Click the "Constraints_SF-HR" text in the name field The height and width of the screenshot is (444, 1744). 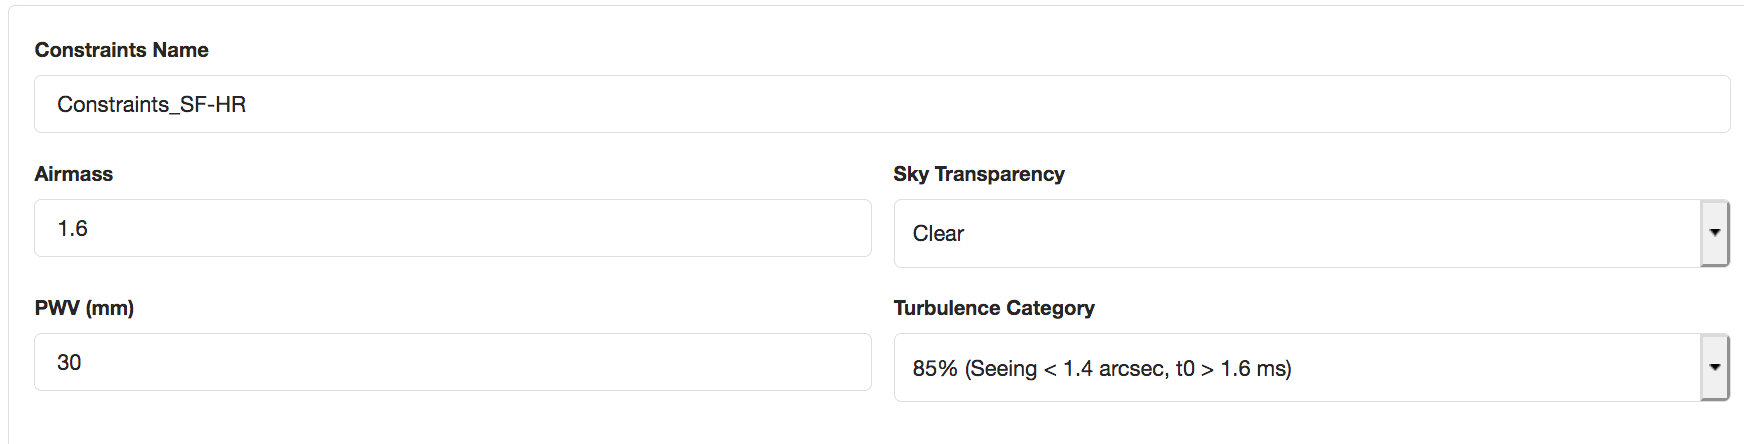pos(151,104)
